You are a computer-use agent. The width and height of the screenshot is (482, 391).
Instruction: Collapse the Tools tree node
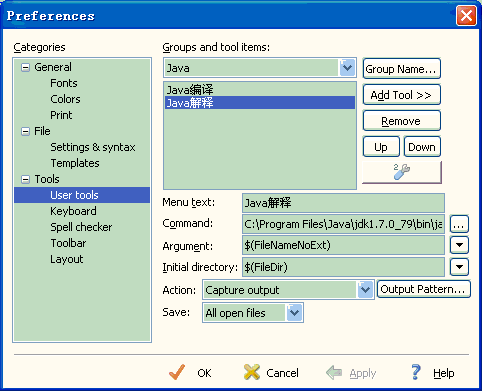(25, 179)
